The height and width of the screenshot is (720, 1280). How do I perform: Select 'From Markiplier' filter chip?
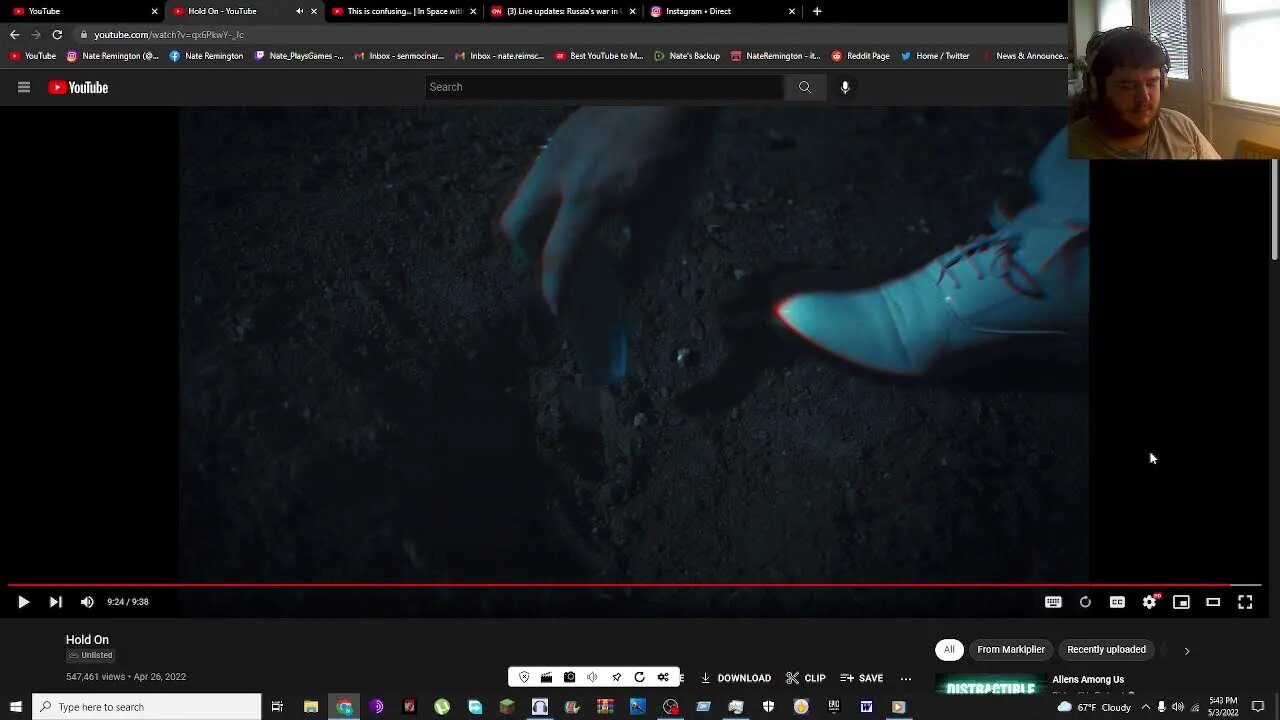1011,650
